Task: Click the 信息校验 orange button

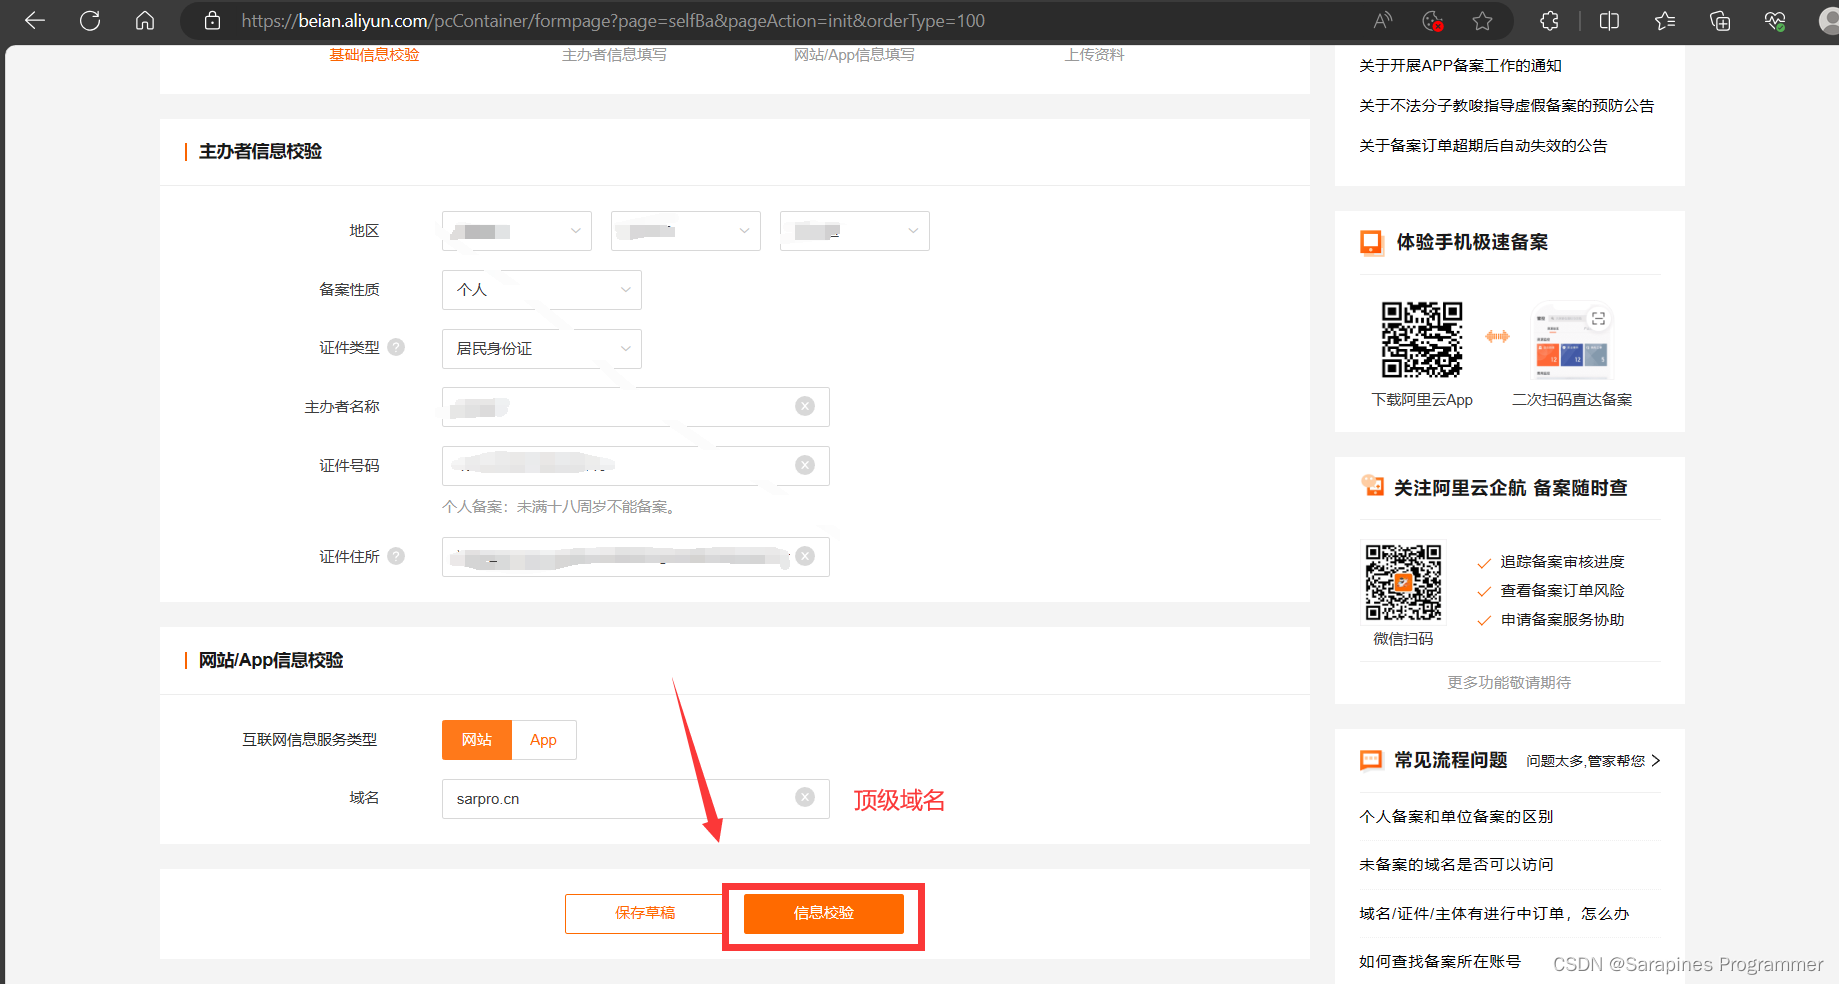Action: [x=823, y=913]
